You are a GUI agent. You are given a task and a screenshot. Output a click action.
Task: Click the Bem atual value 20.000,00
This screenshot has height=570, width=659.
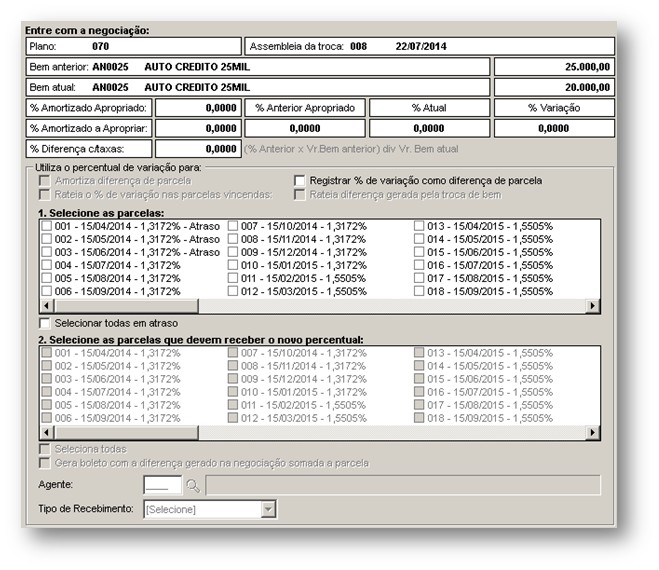[554, 87]
